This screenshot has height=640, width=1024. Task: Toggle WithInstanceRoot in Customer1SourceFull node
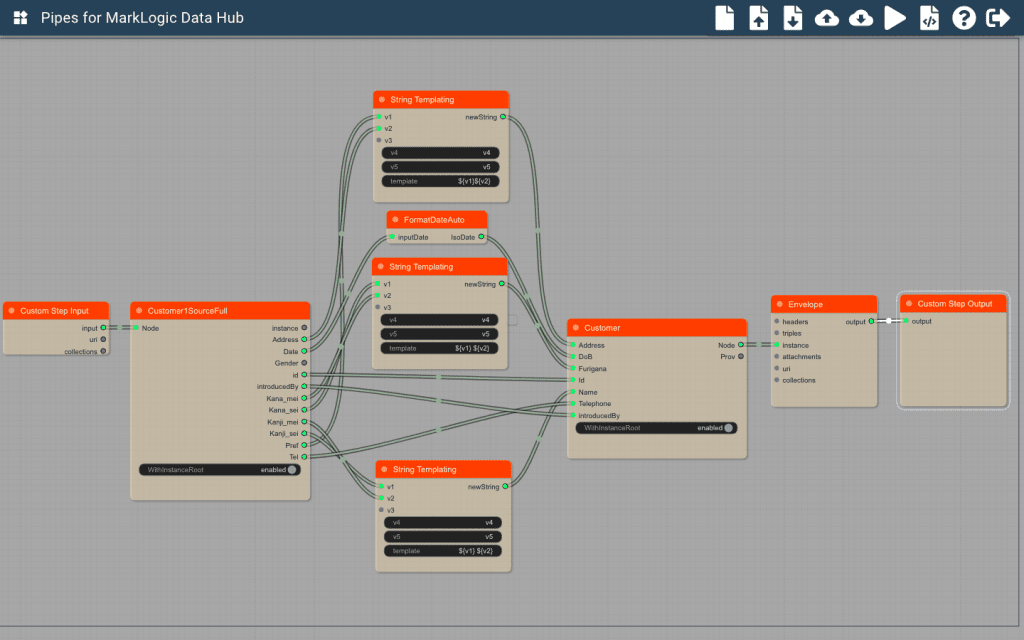click(x=292, y=469)
